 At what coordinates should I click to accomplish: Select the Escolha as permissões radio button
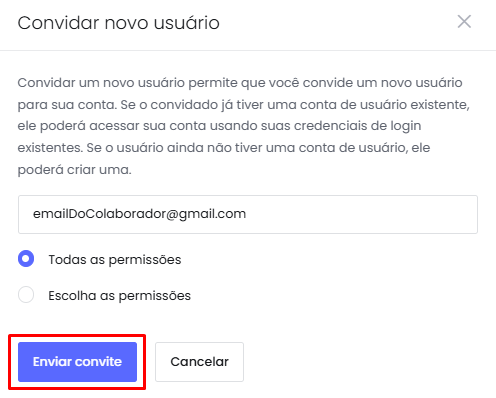point(26,295)
